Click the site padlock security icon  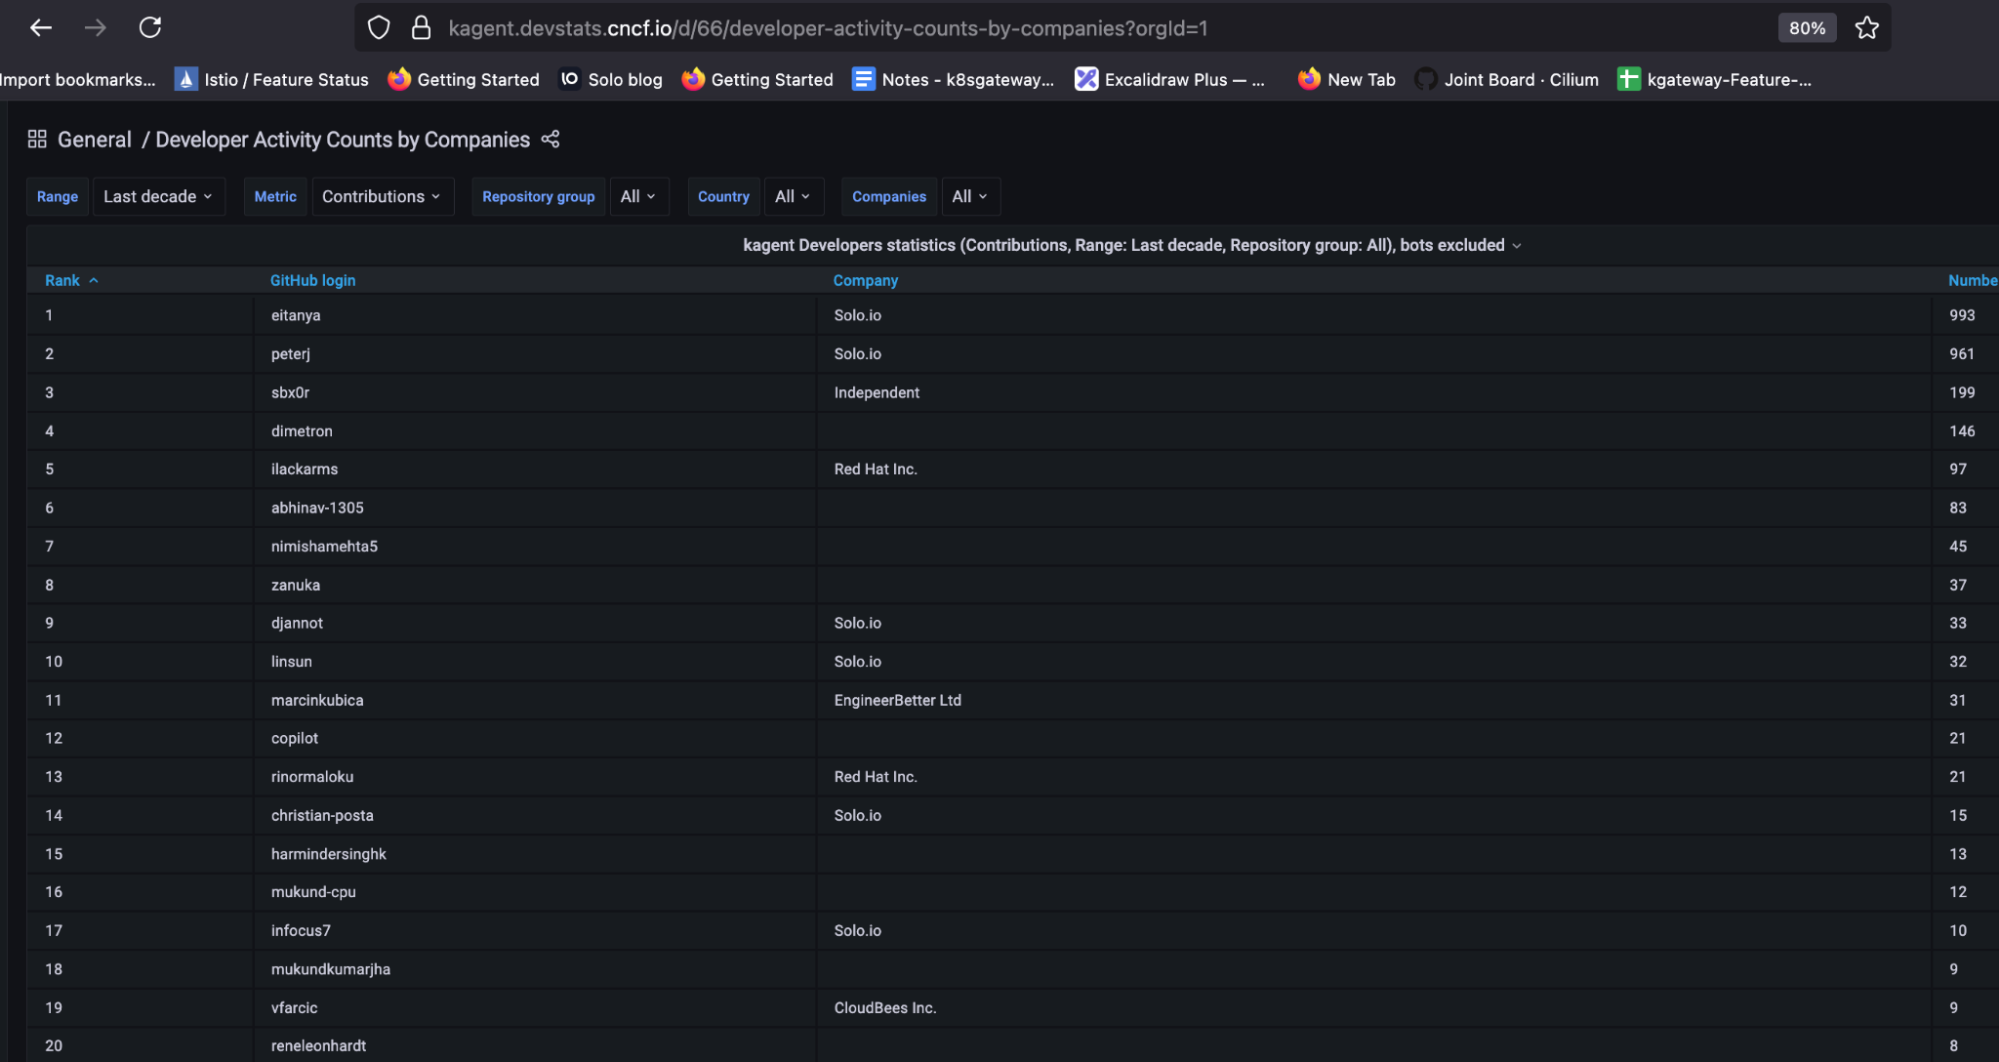click(421, 28)
